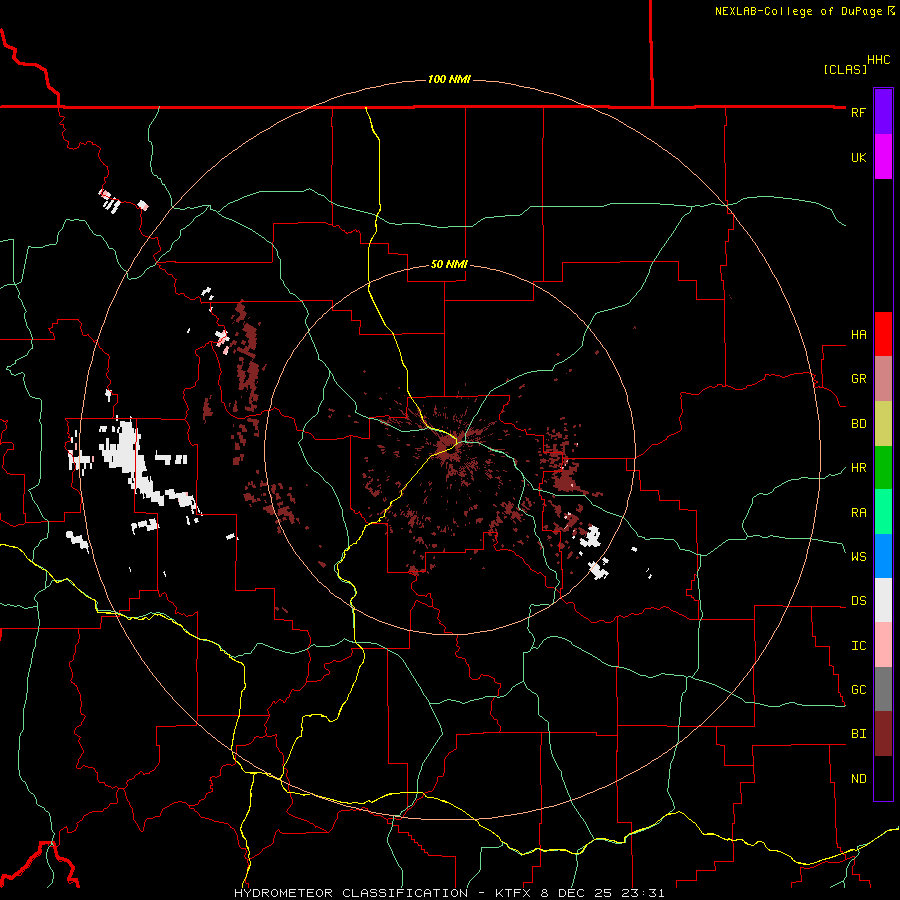Screen dimensions: 900x900
Task: Click the NEXLAB-College of DuPage credit
Action: click(804, 11)
